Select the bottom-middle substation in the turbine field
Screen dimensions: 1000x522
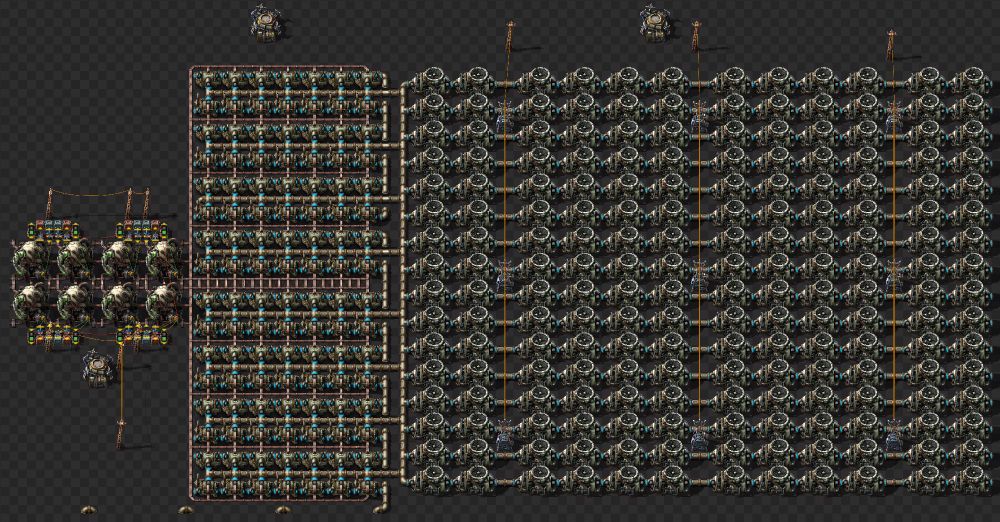[700, 435]
